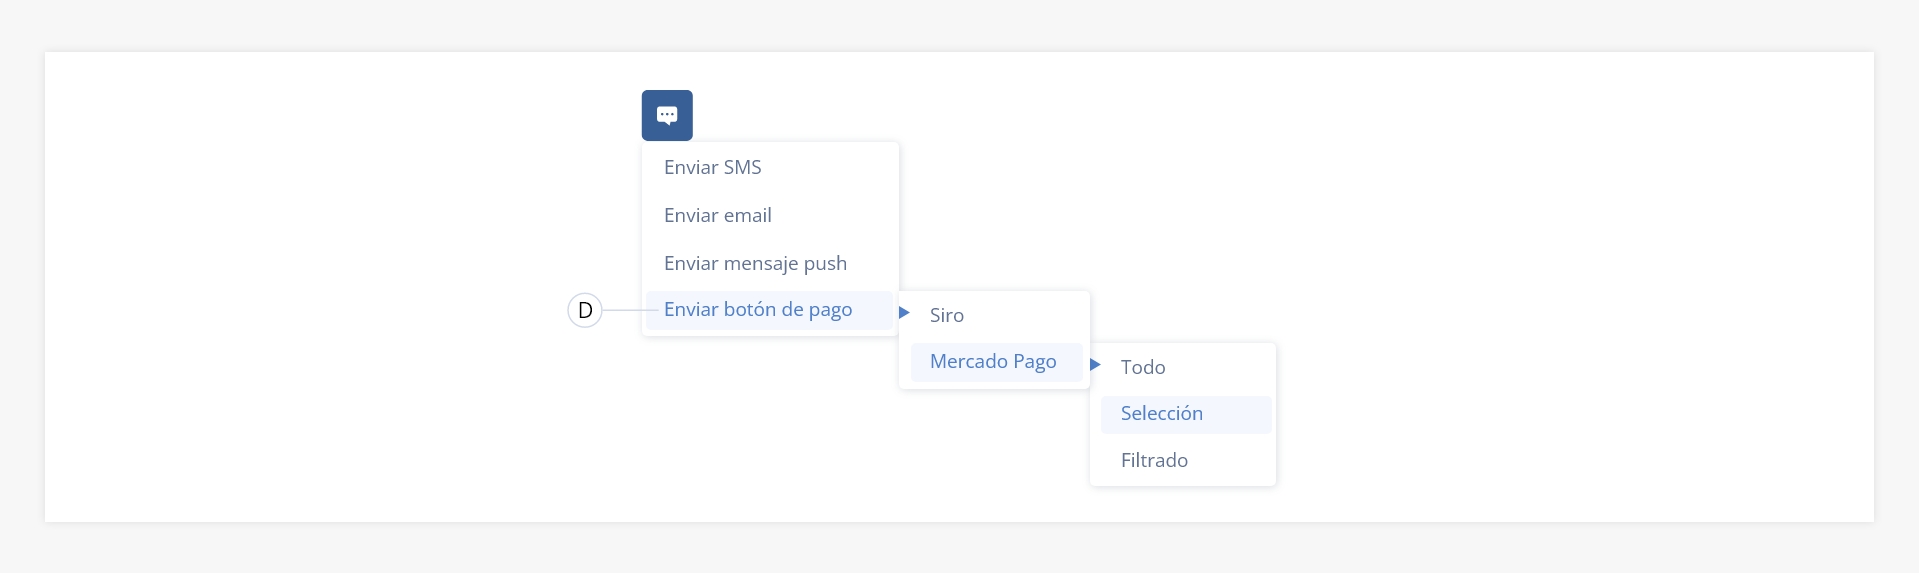Viewport: 1919px width, 573px height.
Task: Click the circled D annotation marker
Action: 585,310
